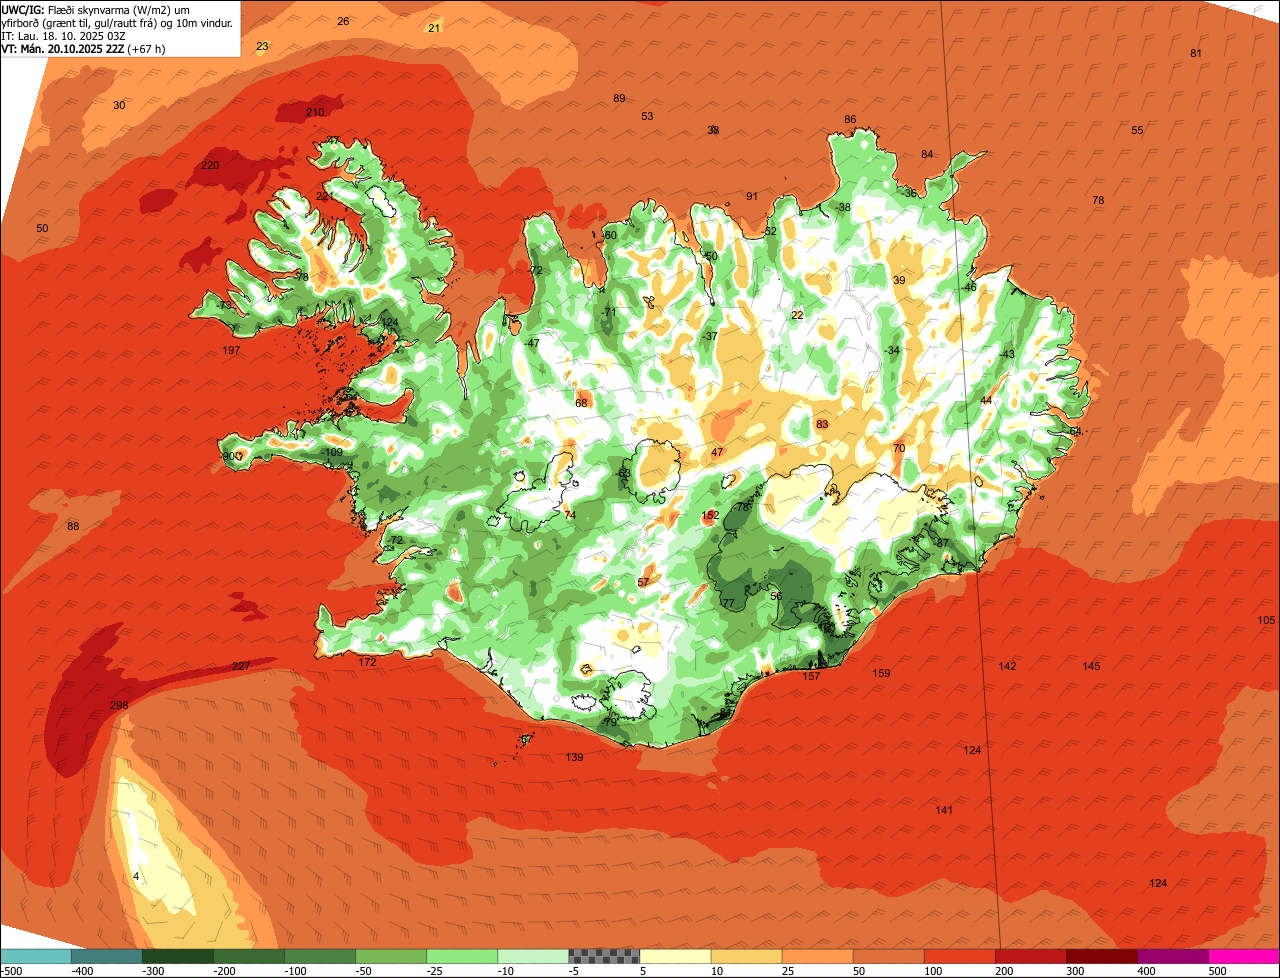
Task: Select the flux value -34 in northeast Iceland
Action: pyautogui.click(x=892, y=350)
